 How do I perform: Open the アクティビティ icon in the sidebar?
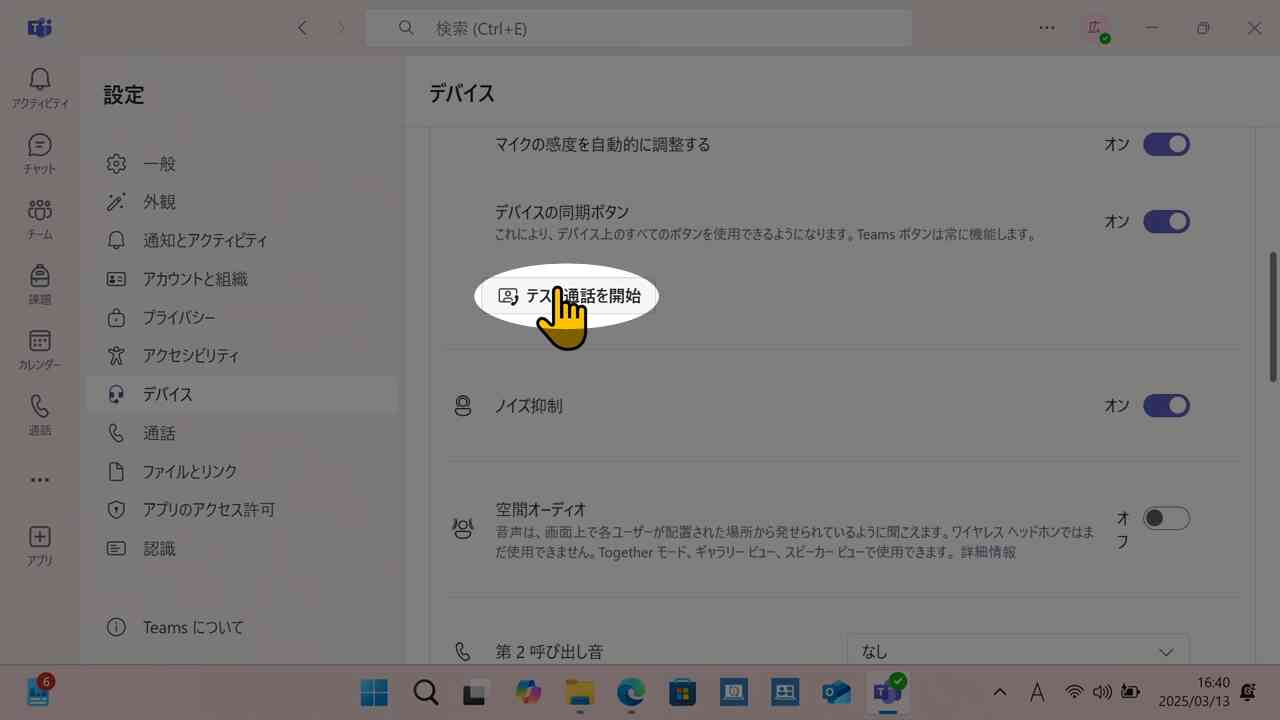[x=40, y=86]
